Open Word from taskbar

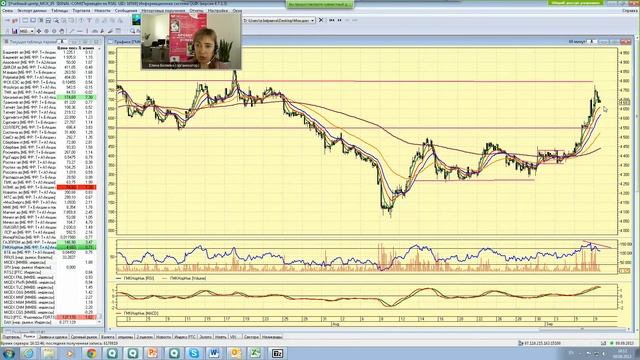[214, 353]
